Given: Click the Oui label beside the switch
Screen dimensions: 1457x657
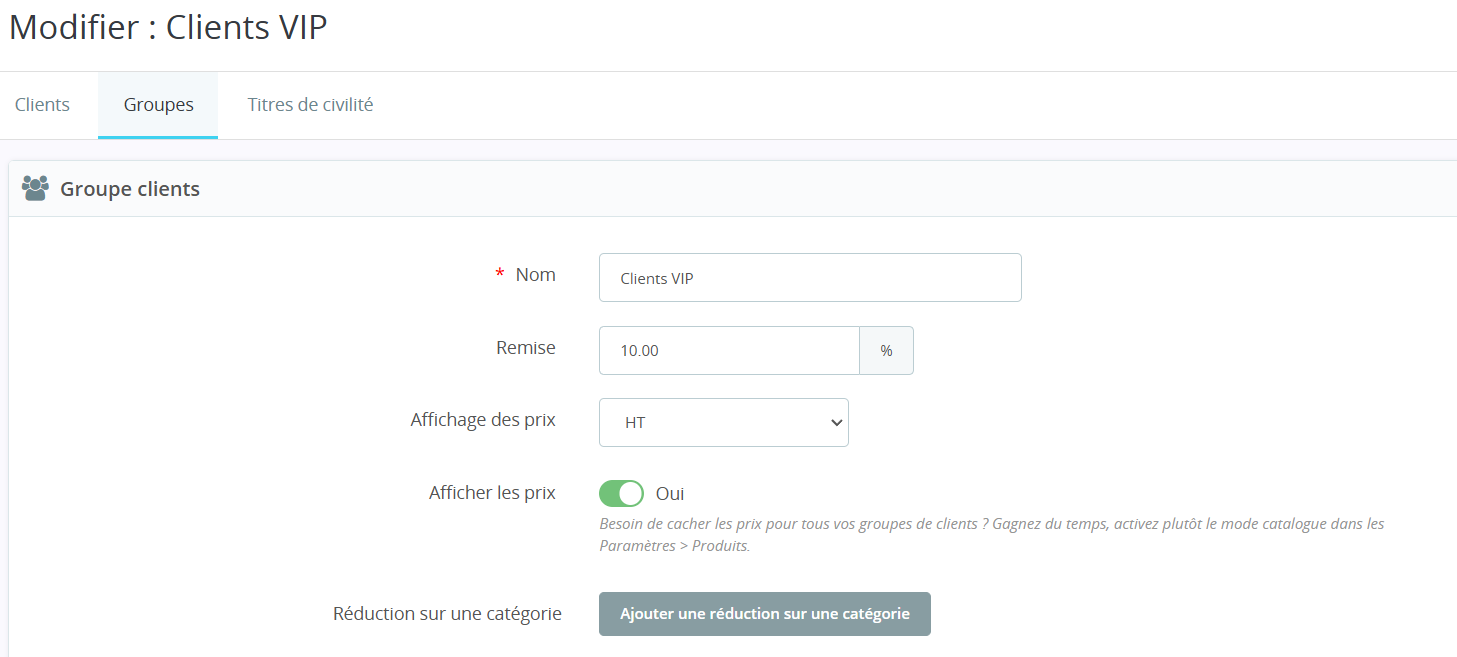Looking at the screenshot, I should (670, 494).
